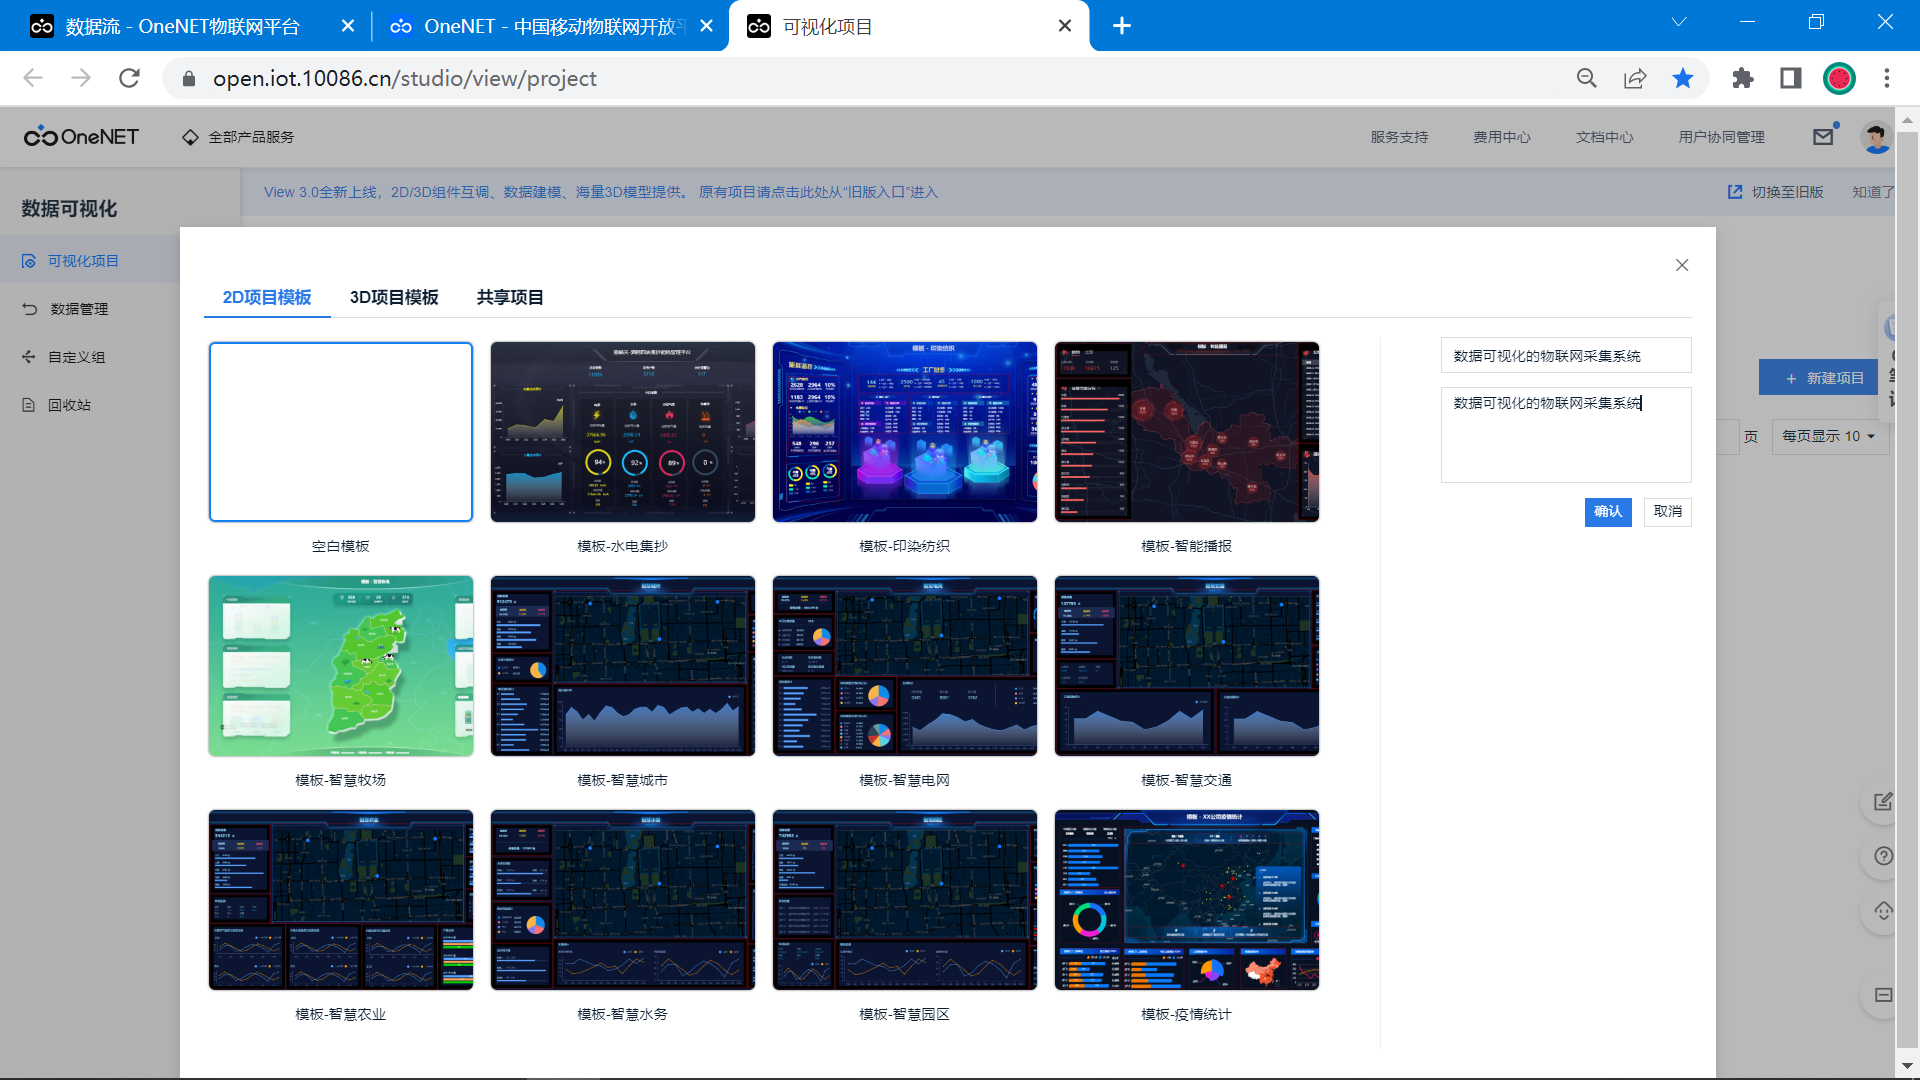1920x1080 pixels.
Task: Click the 数据管理 sidebar icon
Action: (x=30, y=309)
